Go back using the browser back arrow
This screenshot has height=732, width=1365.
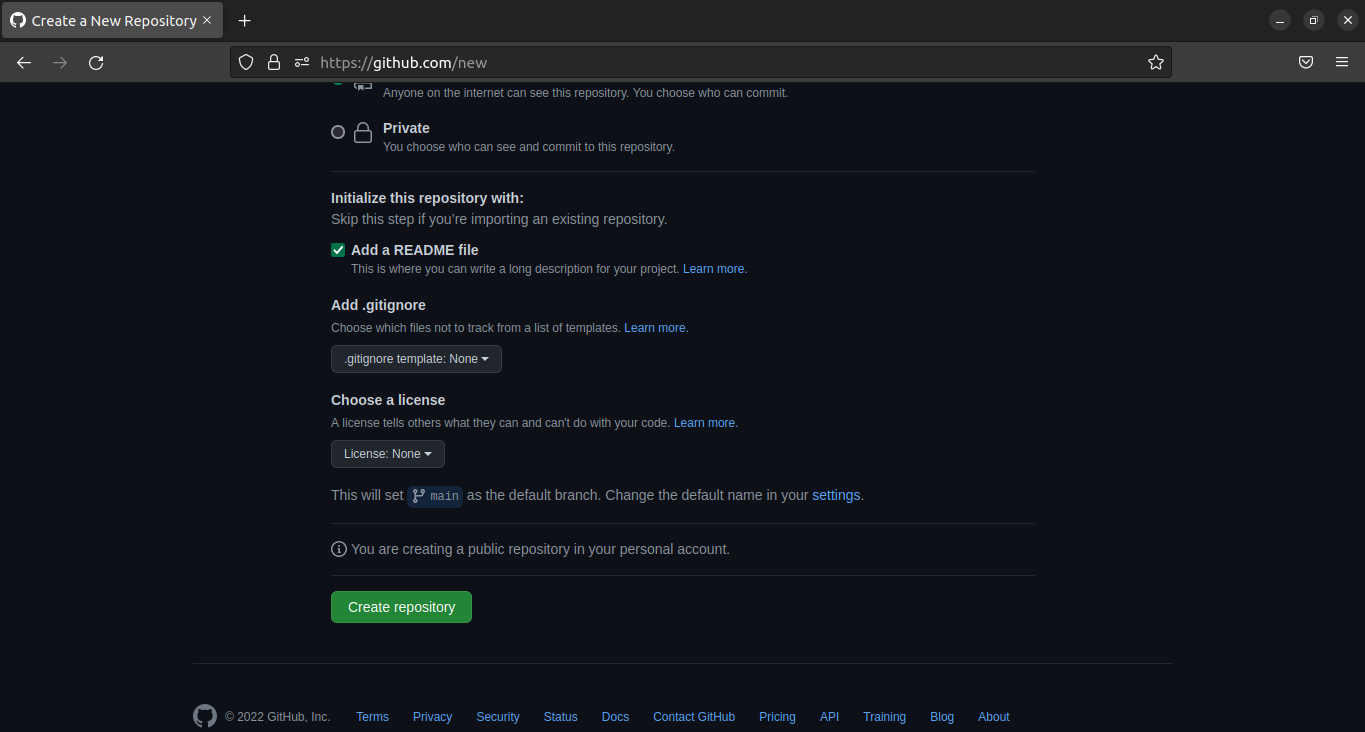pos(24,62)
